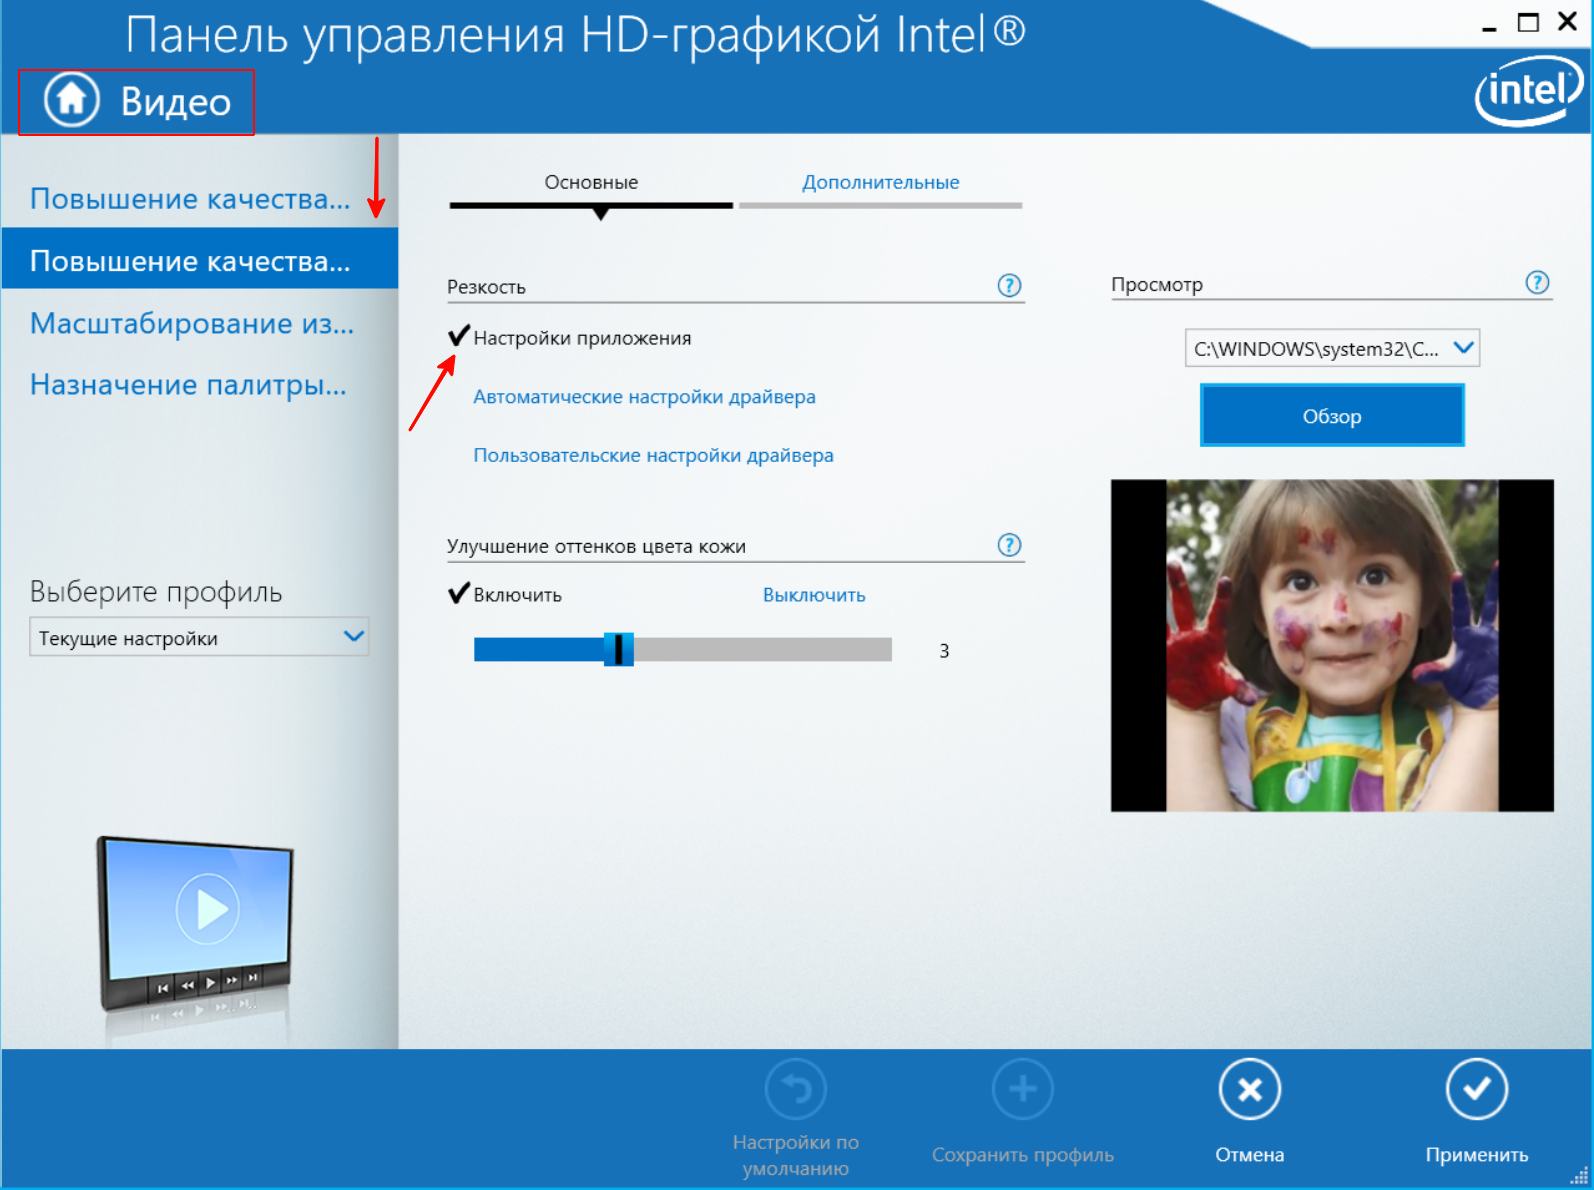This screenshot has height=1190, width=1594.
Task: Click the preview image of the child
Action: [x=1332, y=645]
